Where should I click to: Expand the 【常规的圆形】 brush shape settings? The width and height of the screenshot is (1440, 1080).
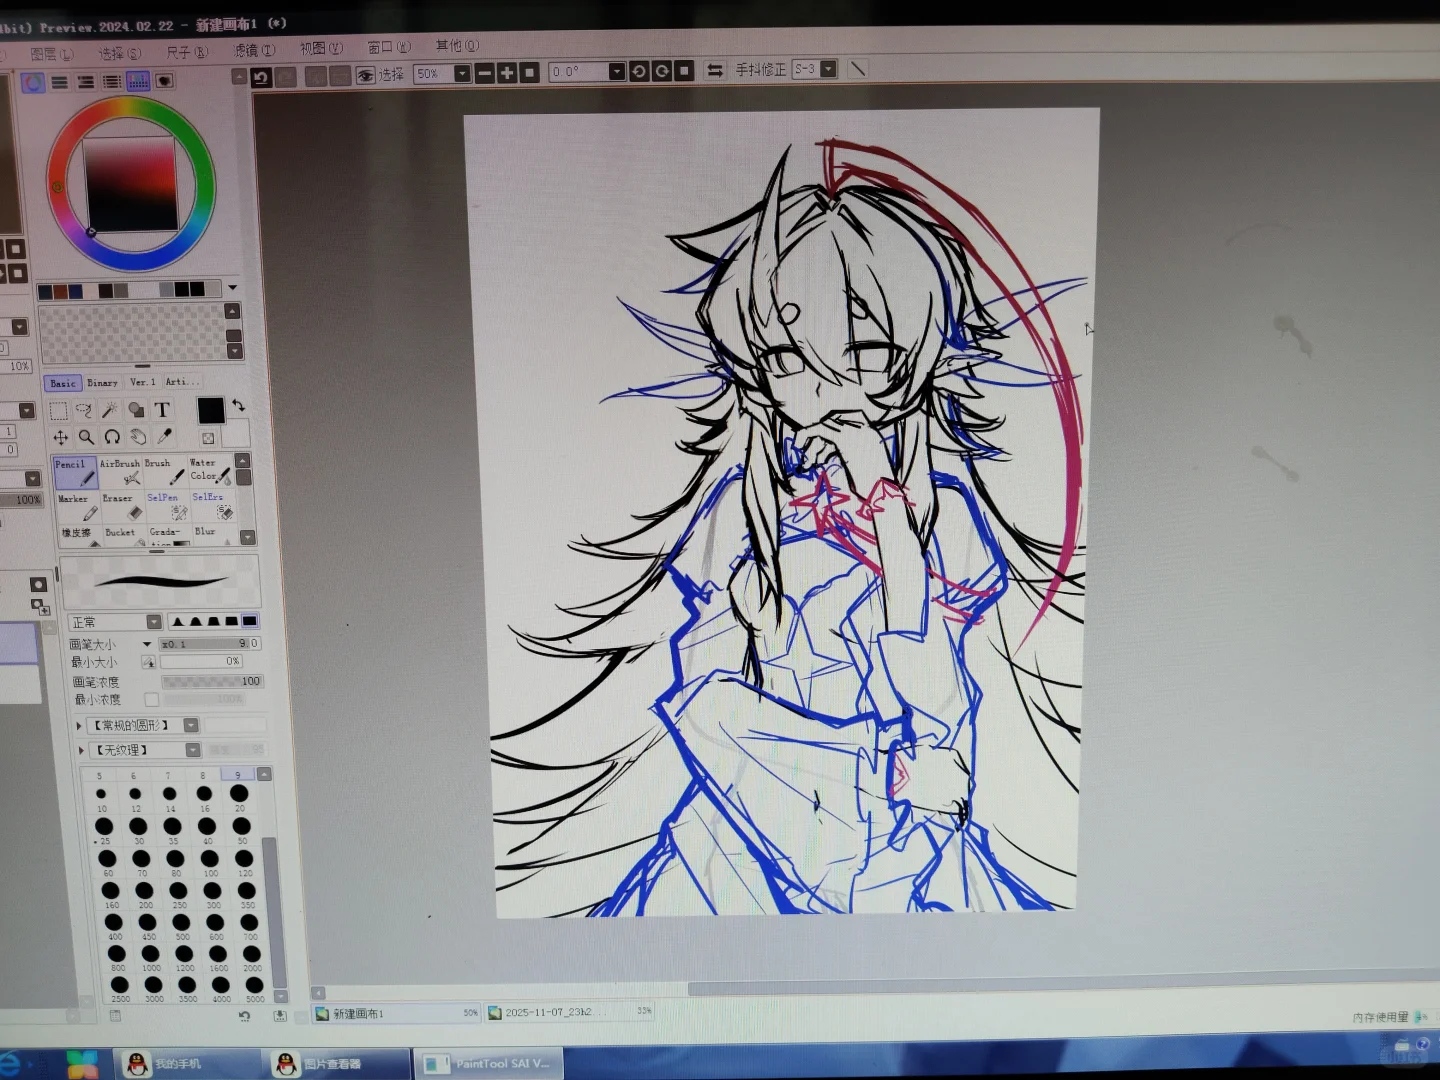[x=79, y=726]
